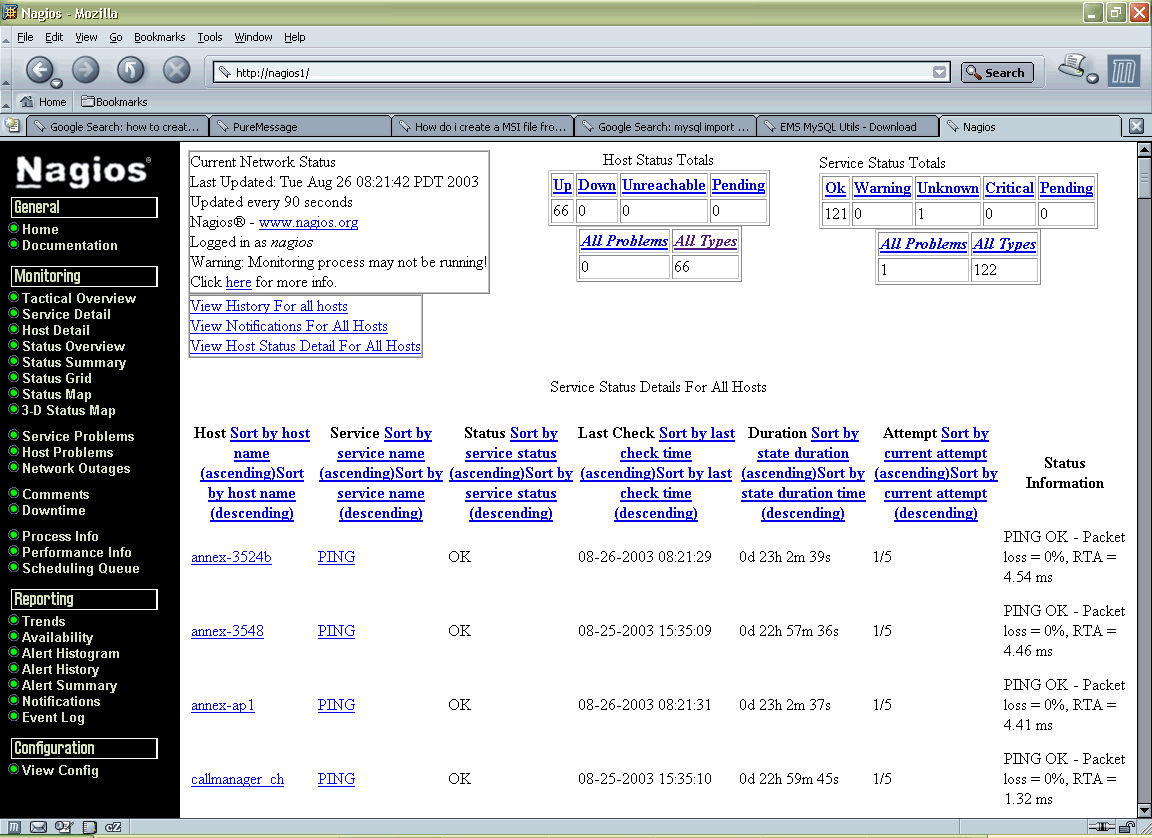Click the 'here' link for more info
Image resolution: width=1152 pixels, height=838 pixels.
(238, 283)
